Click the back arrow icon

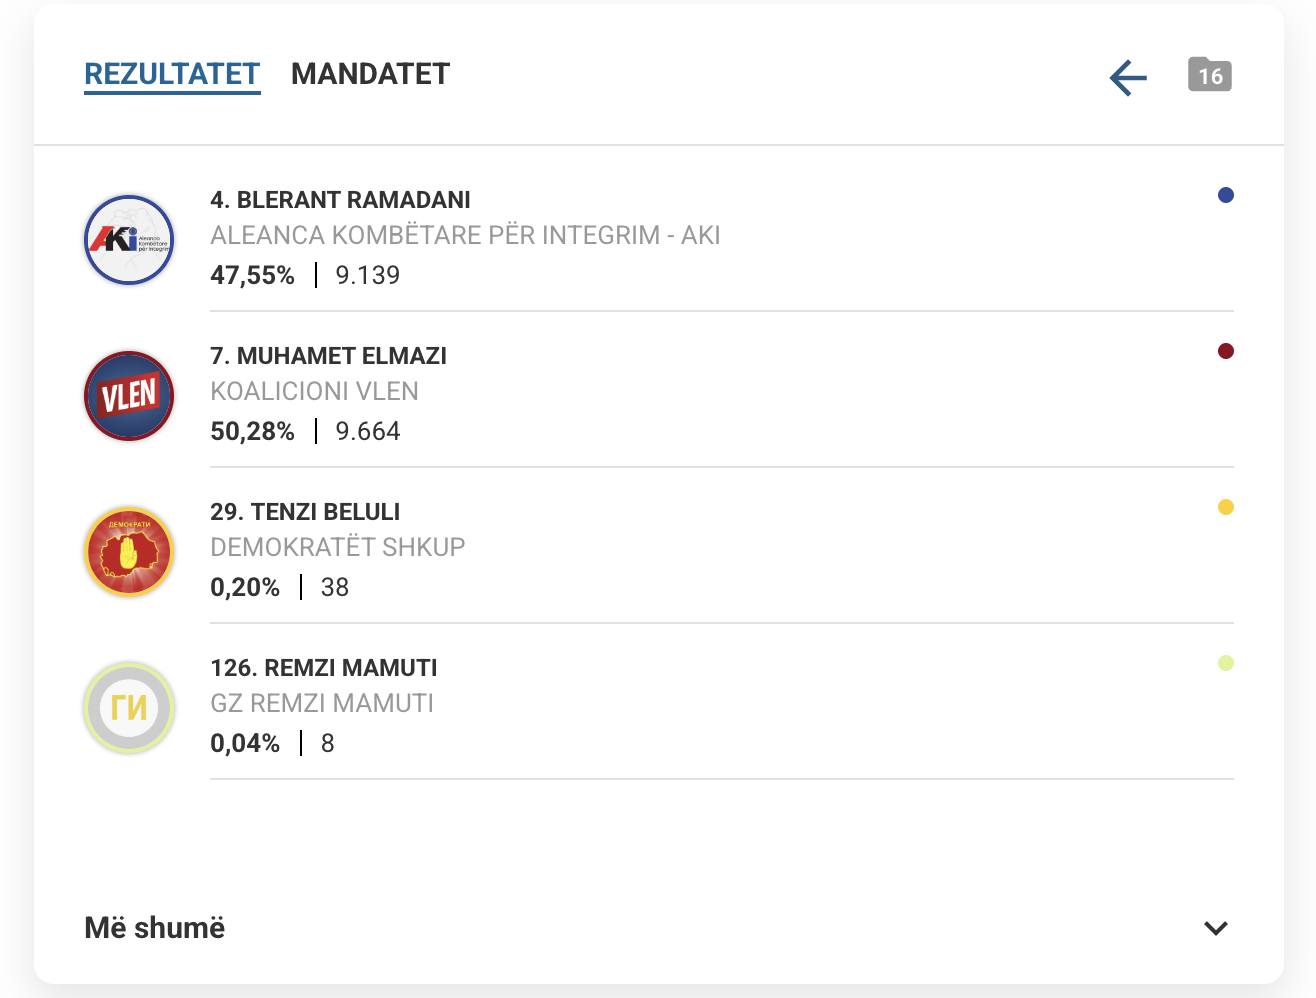1128,77
